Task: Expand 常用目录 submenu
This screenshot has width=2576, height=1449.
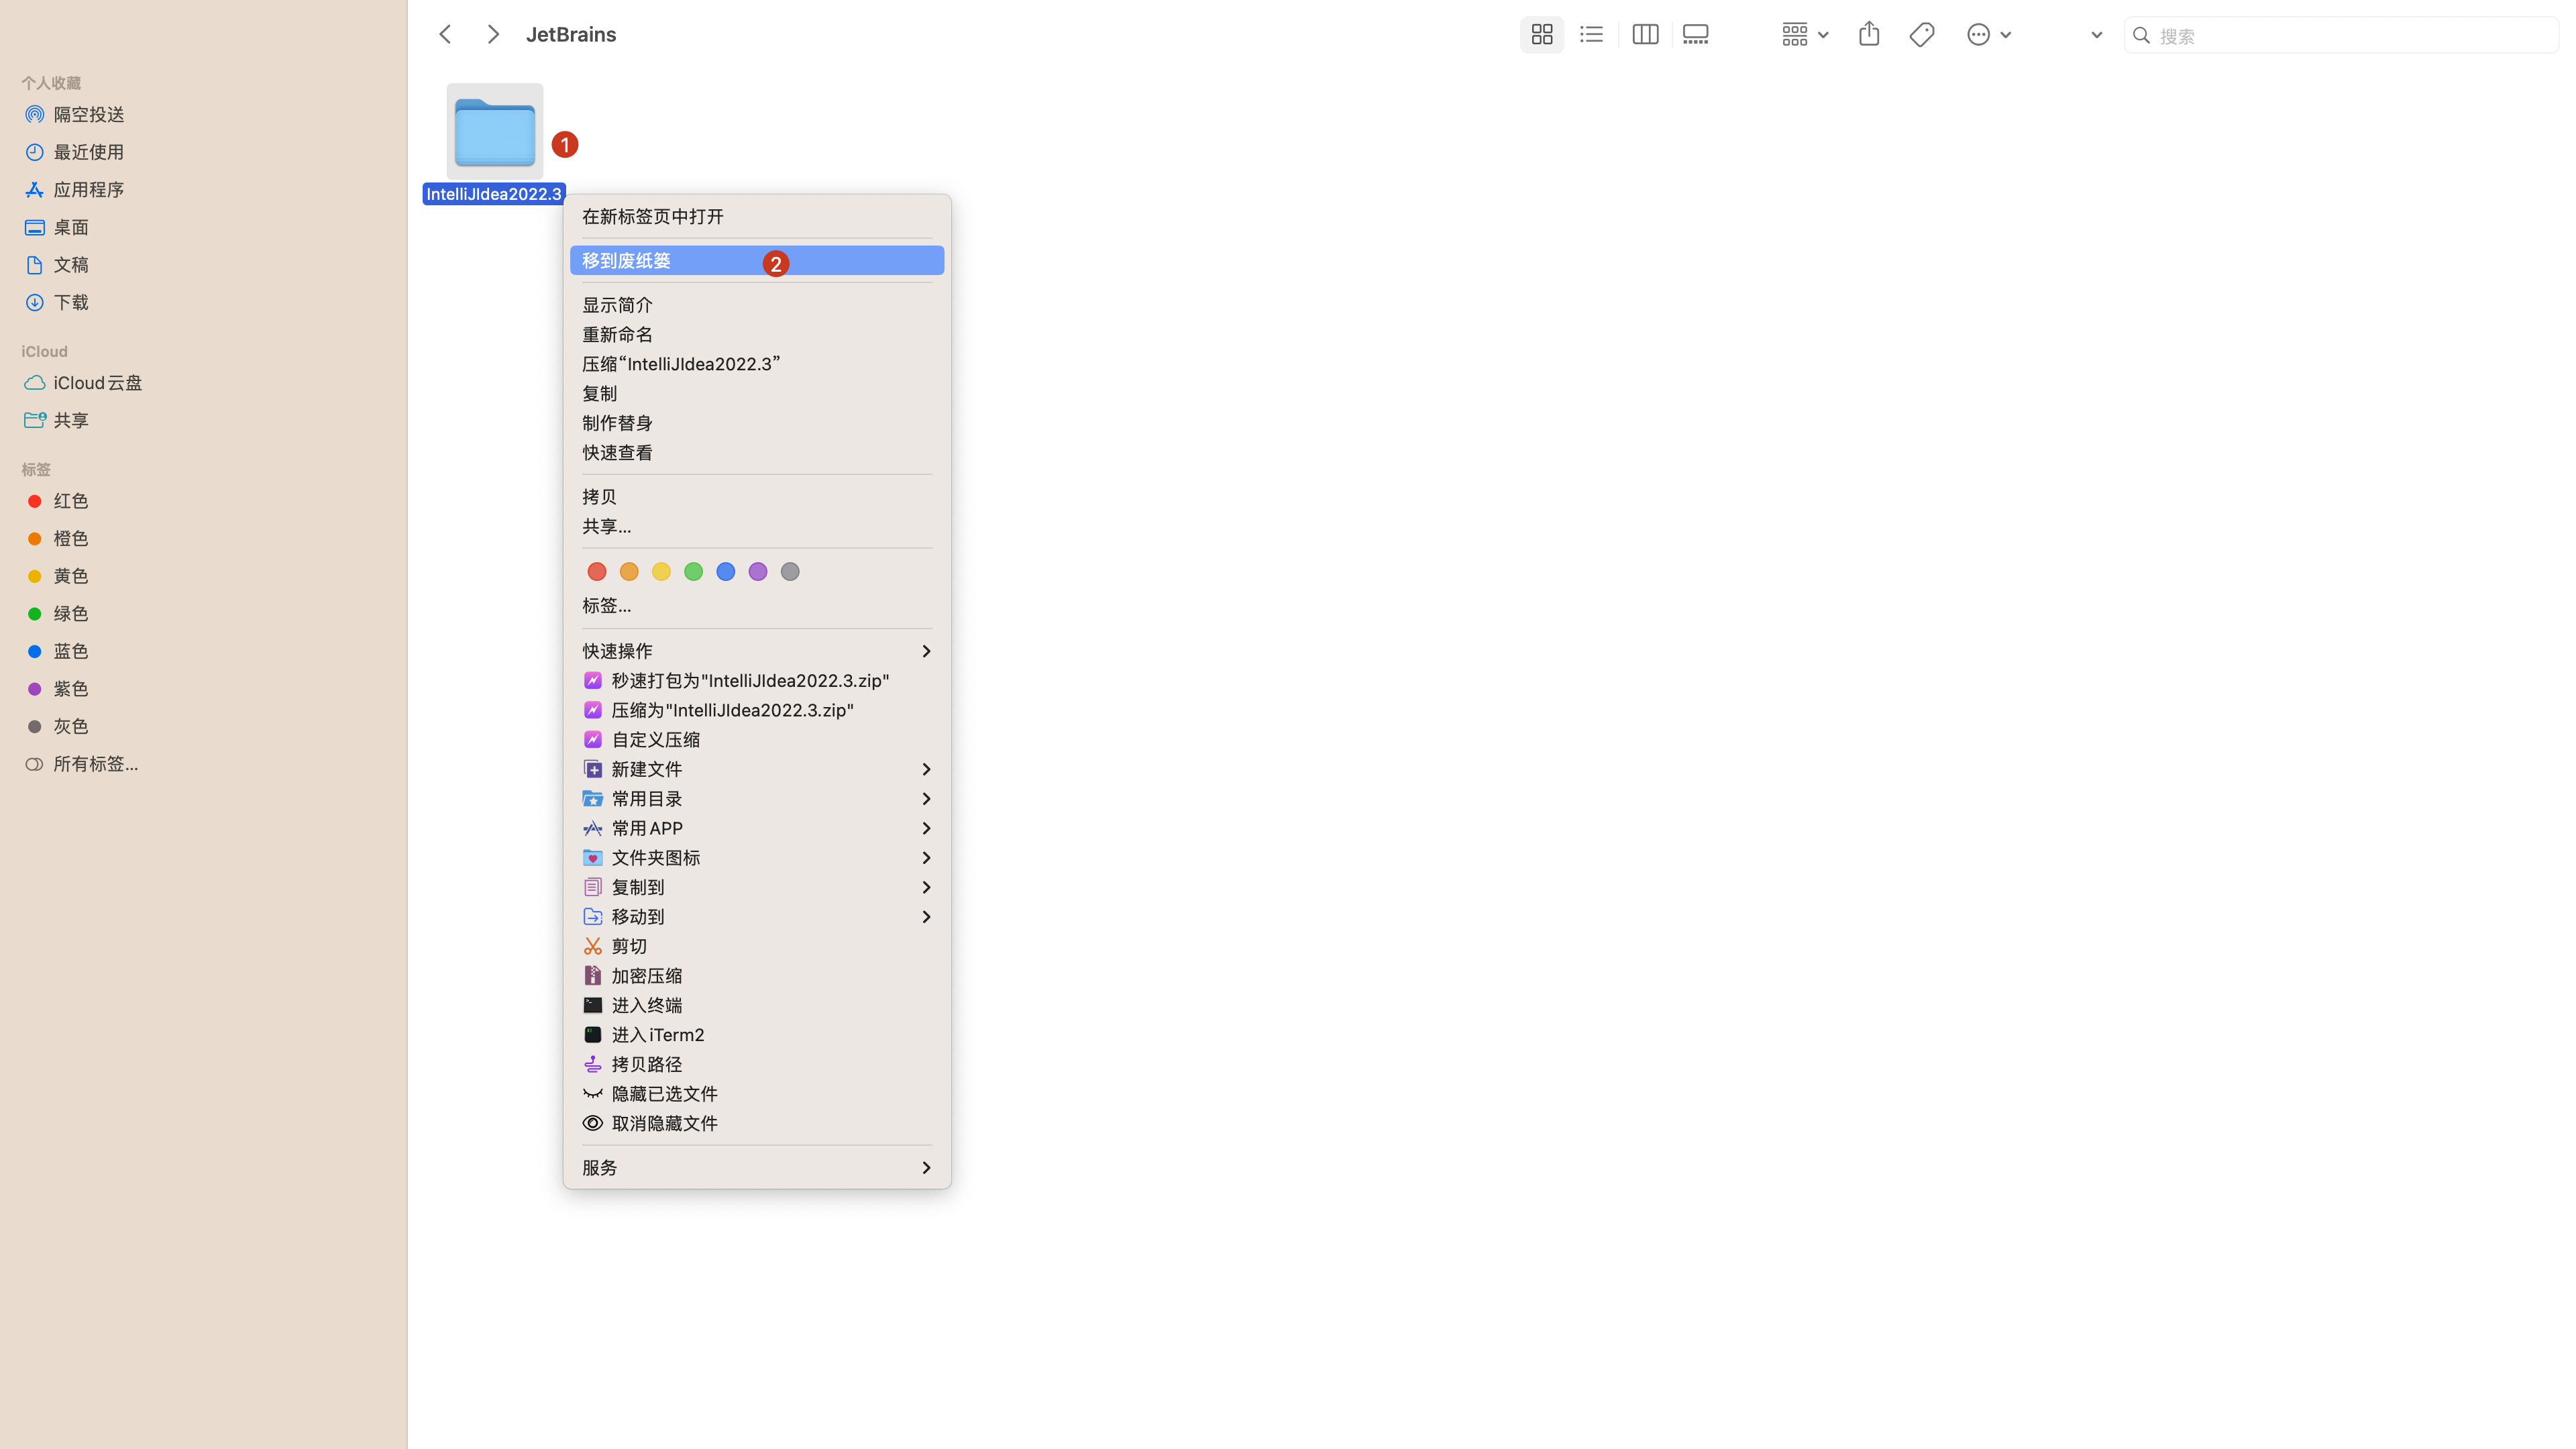Action: coord(757,799)
